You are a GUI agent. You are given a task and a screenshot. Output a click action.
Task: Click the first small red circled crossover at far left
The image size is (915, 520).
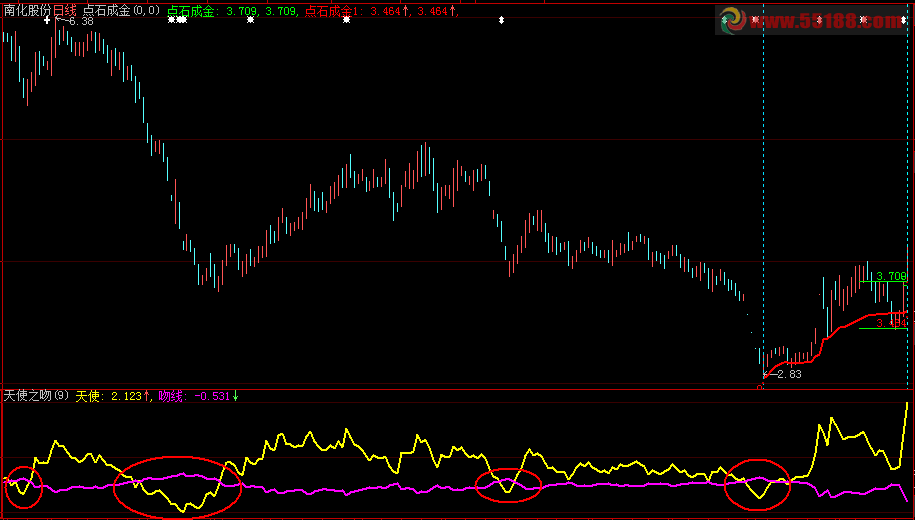tap(24, 486)
